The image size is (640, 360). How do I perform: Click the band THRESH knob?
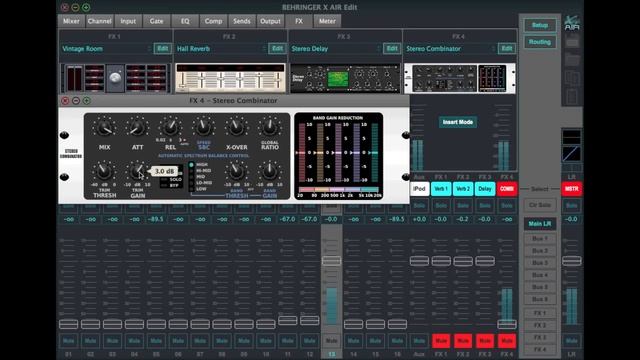pyautogui.click(x=237, y=172)
